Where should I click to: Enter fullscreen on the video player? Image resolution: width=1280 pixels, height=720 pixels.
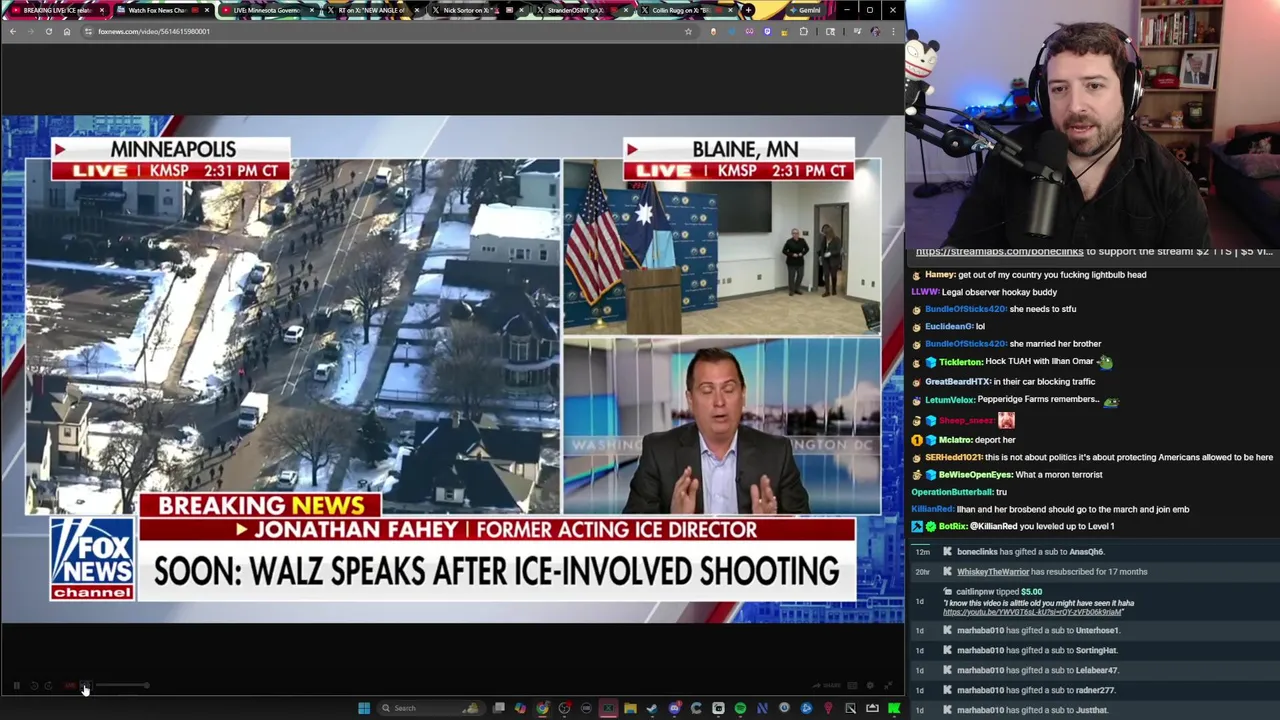click(888, 686)
